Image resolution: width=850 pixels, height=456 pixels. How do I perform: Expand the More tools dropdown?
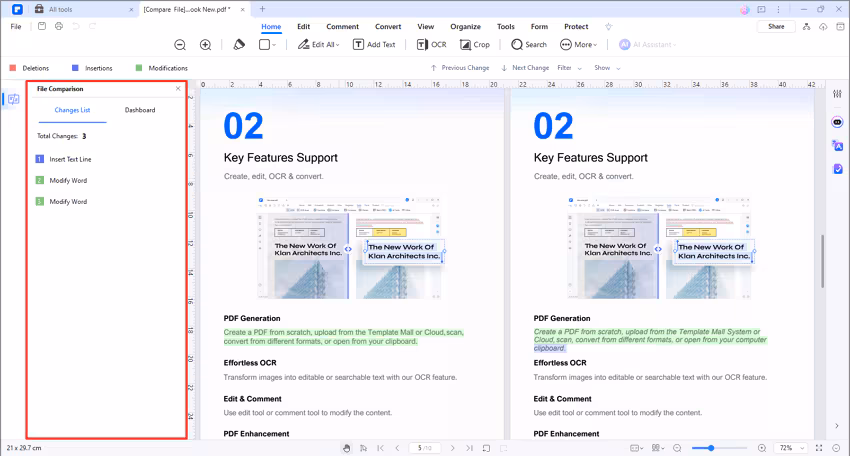(x=579, y=45)
